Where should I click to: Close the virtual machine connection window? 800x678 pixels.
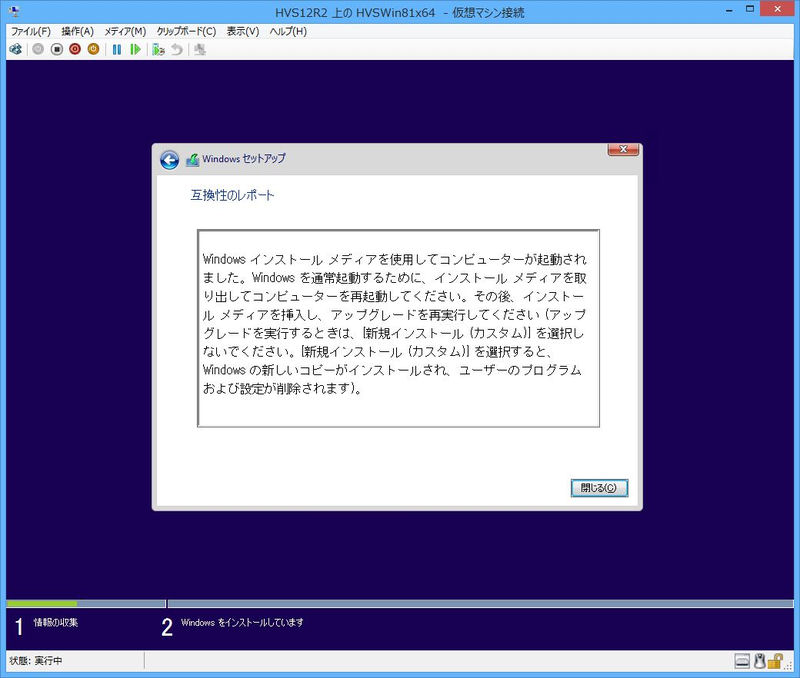point(778,9)
